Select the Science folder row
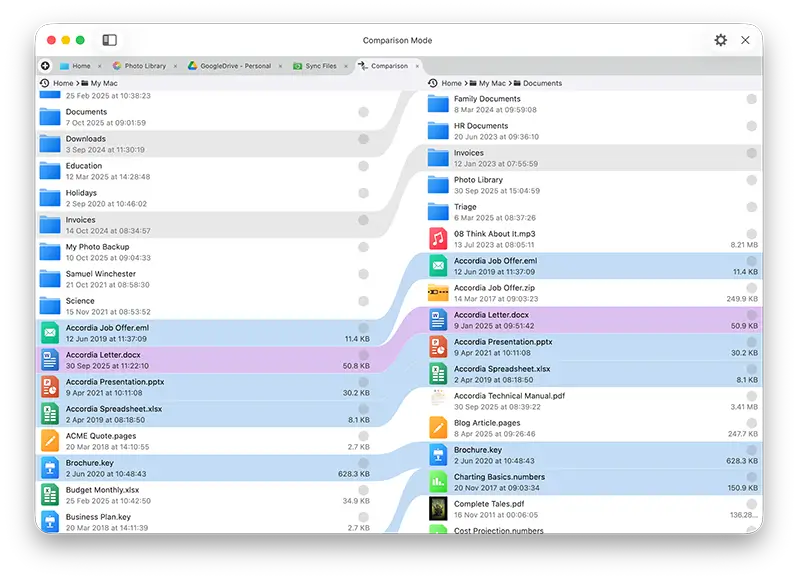 point(205,306)
